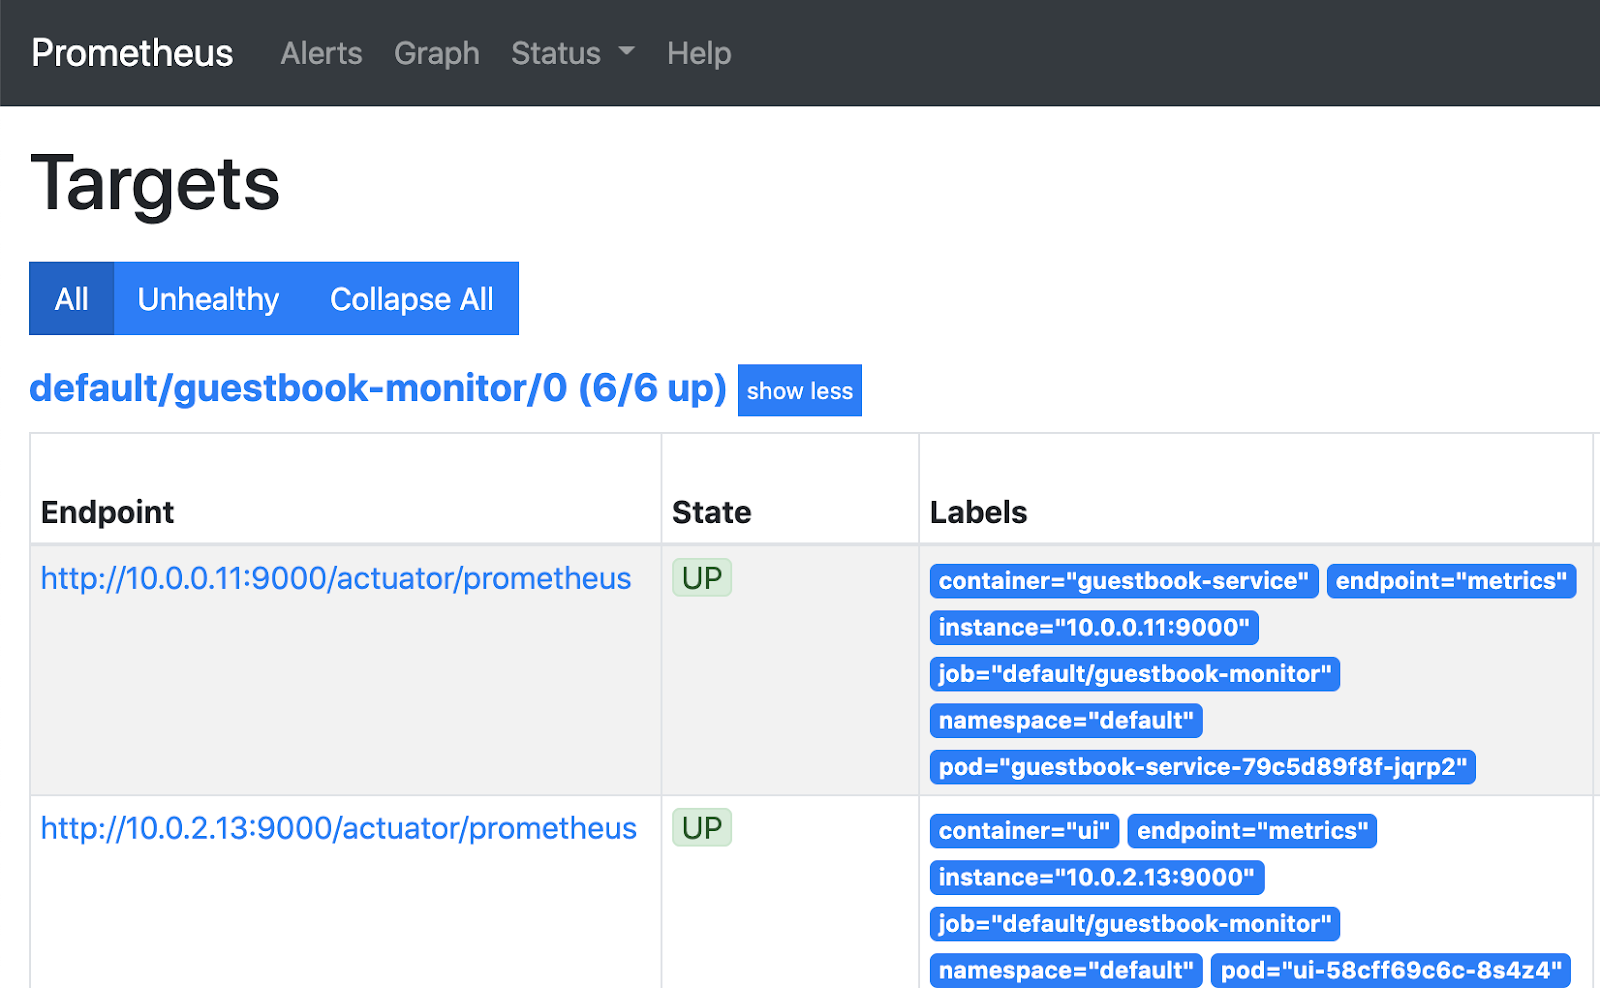Open the 10.0.2.13:9000 actuator endpoint link
This screenshot has width=1600, height=988.
click(338, 828)
